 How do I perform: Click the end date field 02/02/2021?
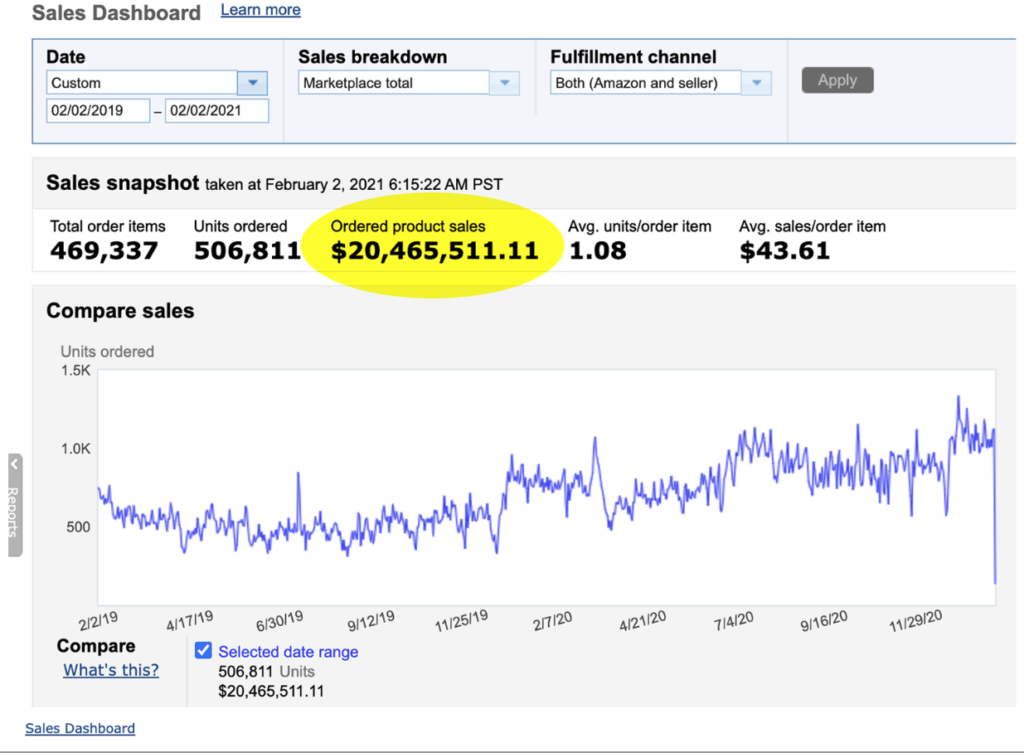pos(217,111)
